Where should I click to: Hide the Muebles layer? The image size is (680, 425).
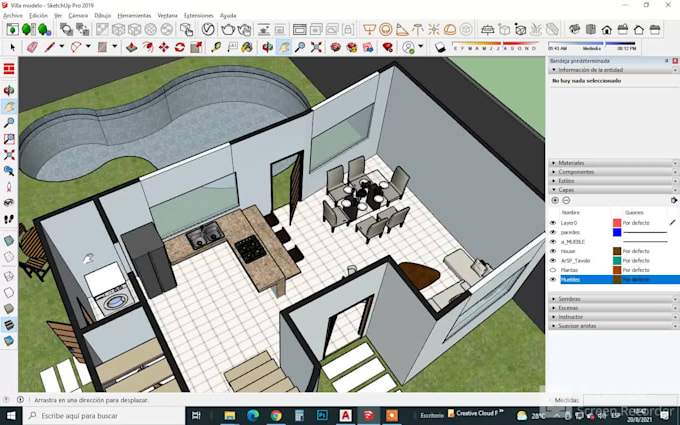553,280
